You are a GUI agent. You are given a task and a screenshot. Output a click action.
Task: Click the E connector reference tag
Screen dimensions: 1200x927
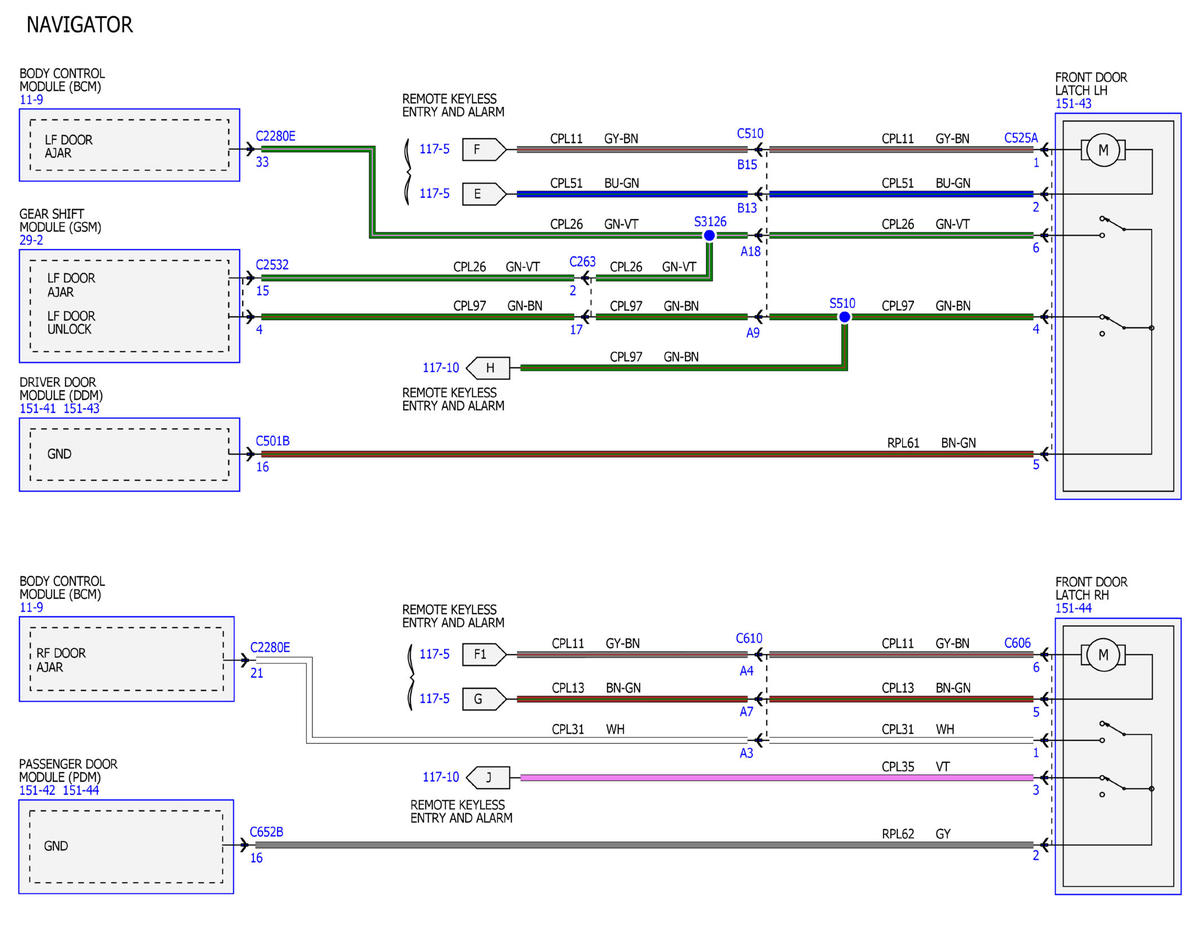pyautogui.click(x=484, y=194)
